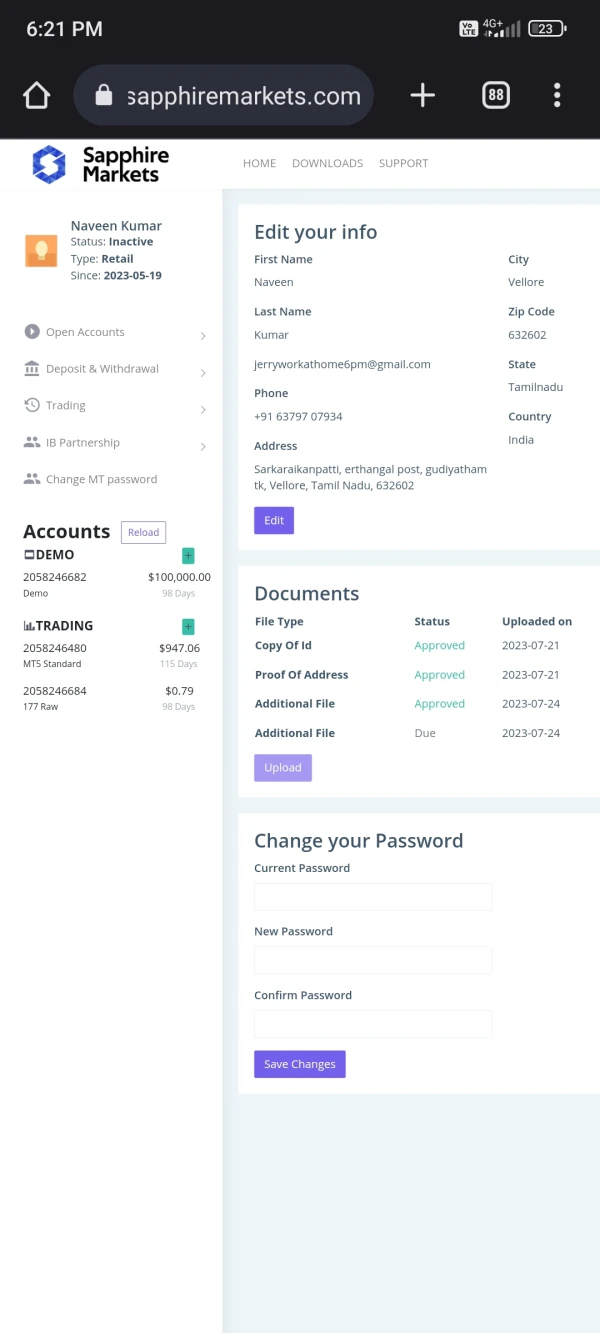Image resolution: width=600 pixels, height=1333 pixels.
Task: Open the DOWNLOADS menu item
Action: point(327,163)
